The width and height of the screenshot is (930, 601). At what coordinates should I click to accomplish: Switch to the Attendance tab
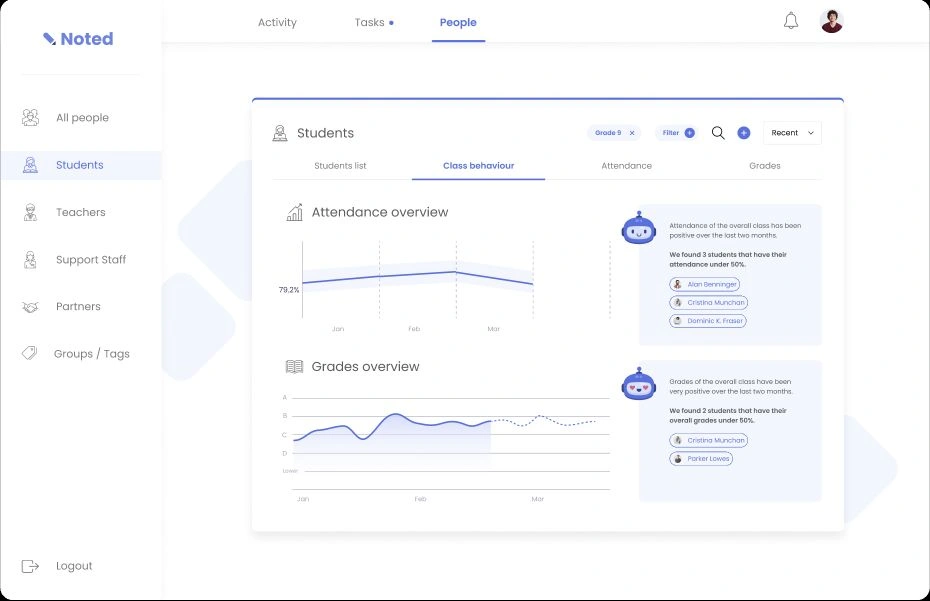626,166
